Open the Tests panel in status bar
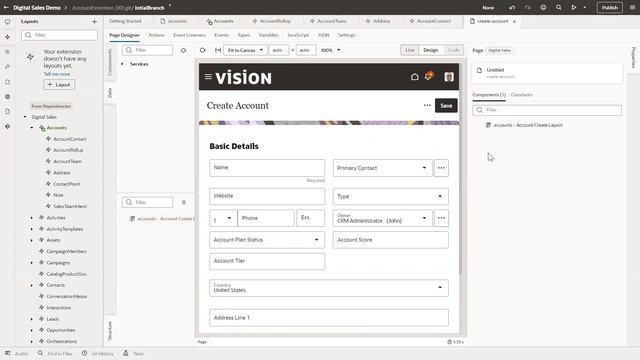This screenshot has width=640, height=360. click(133, 353)
